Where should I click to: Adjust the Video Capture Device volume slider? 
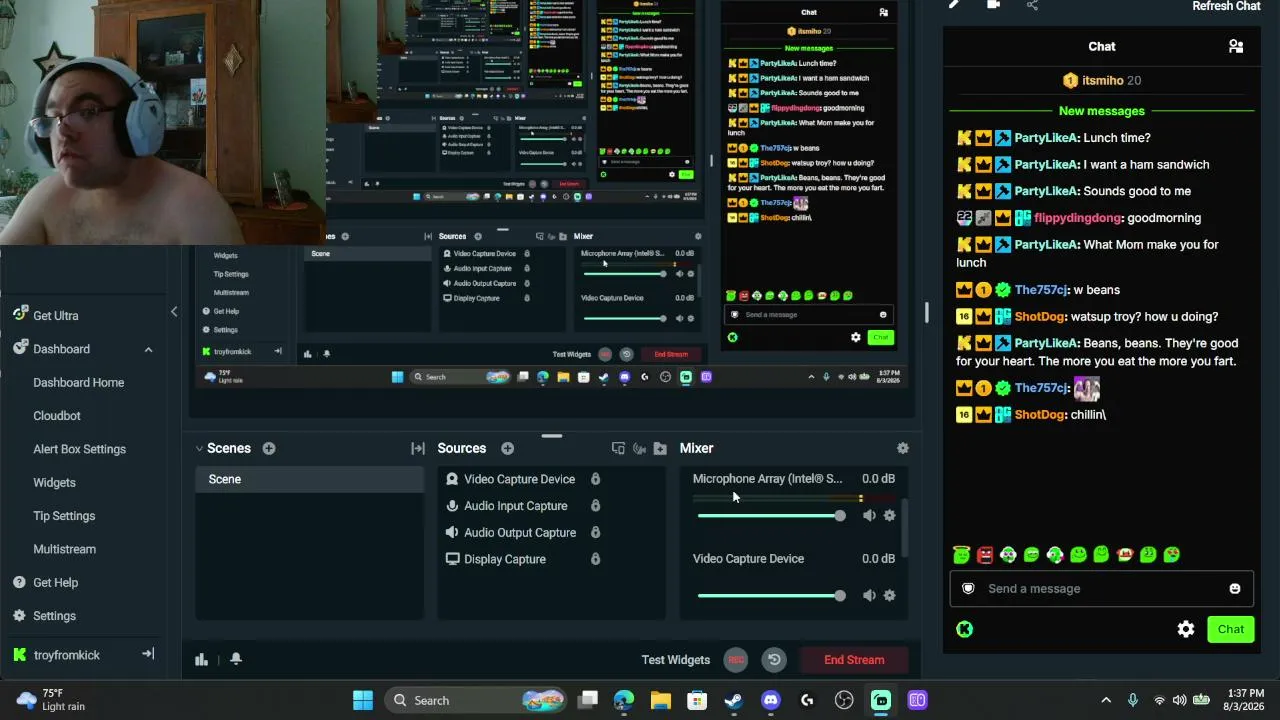coord(771,595)
